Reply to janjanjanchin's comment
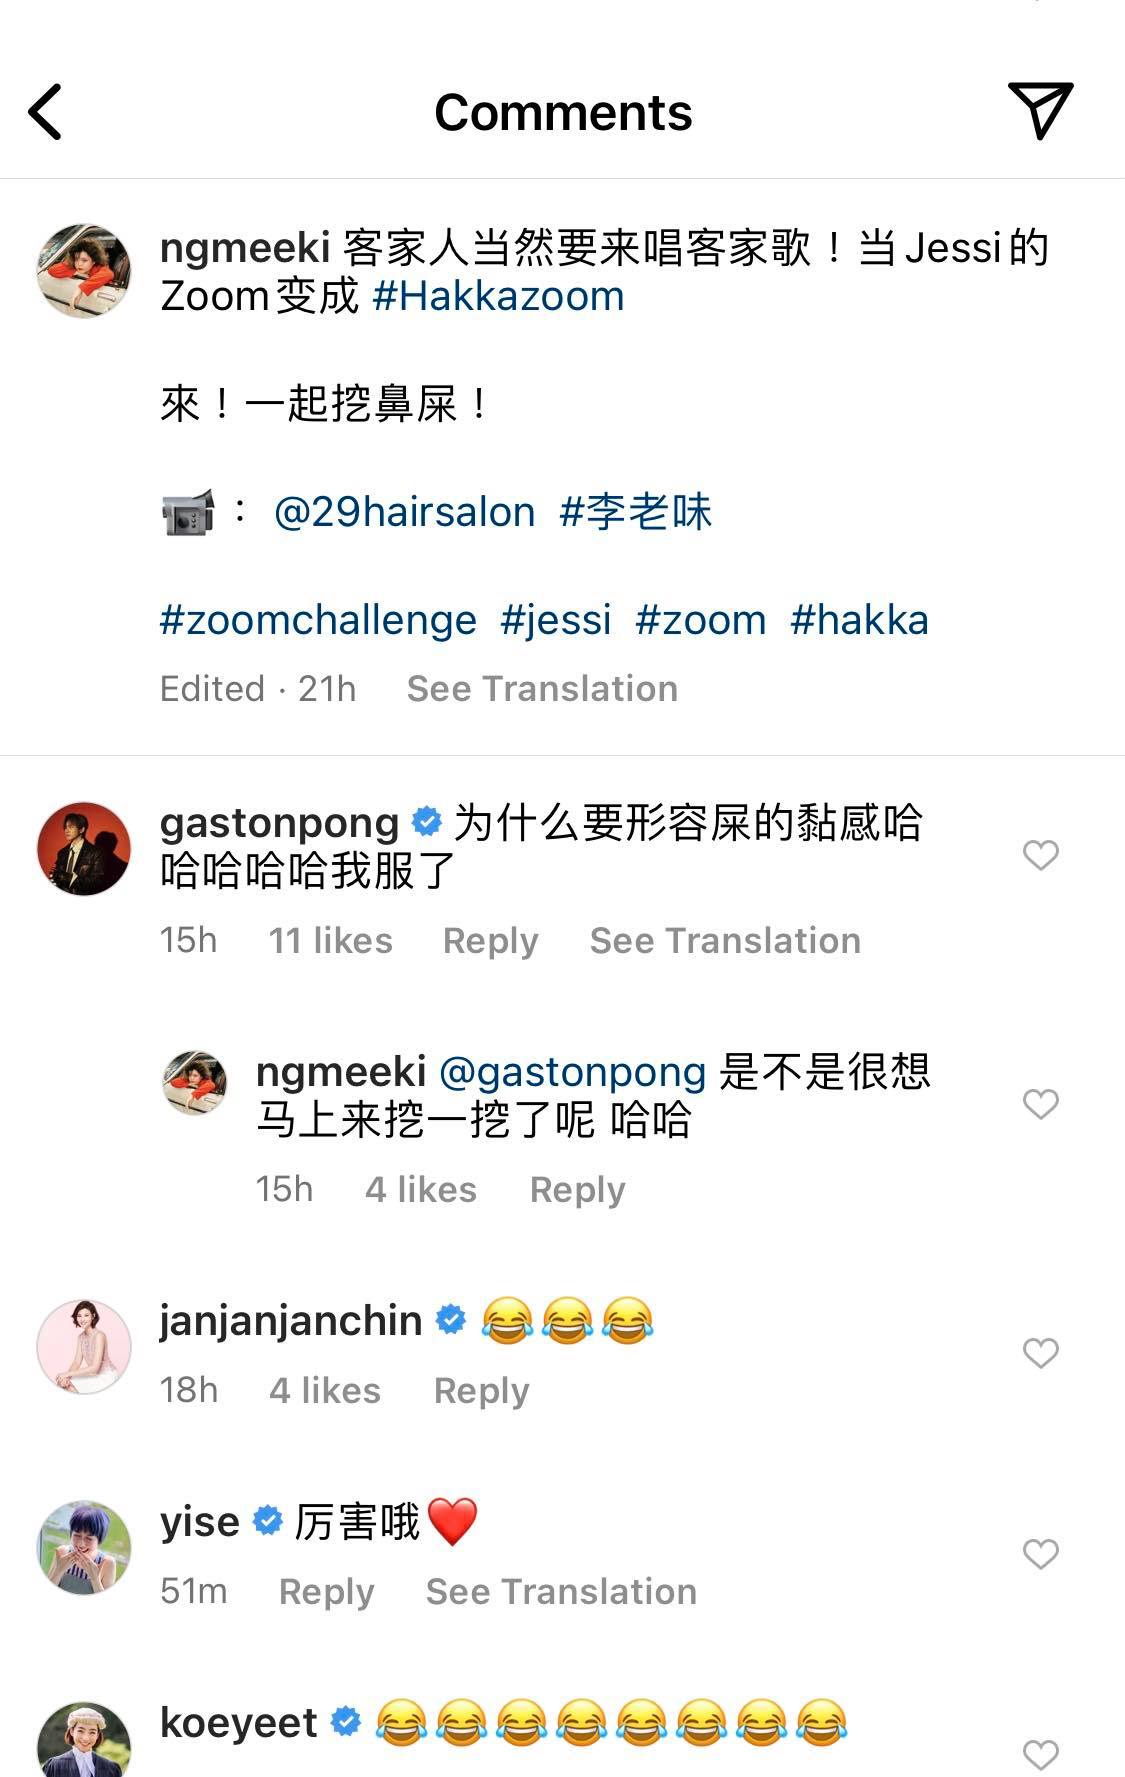The height and width of the screenshot is (1777, 1125). point(481,1391)
